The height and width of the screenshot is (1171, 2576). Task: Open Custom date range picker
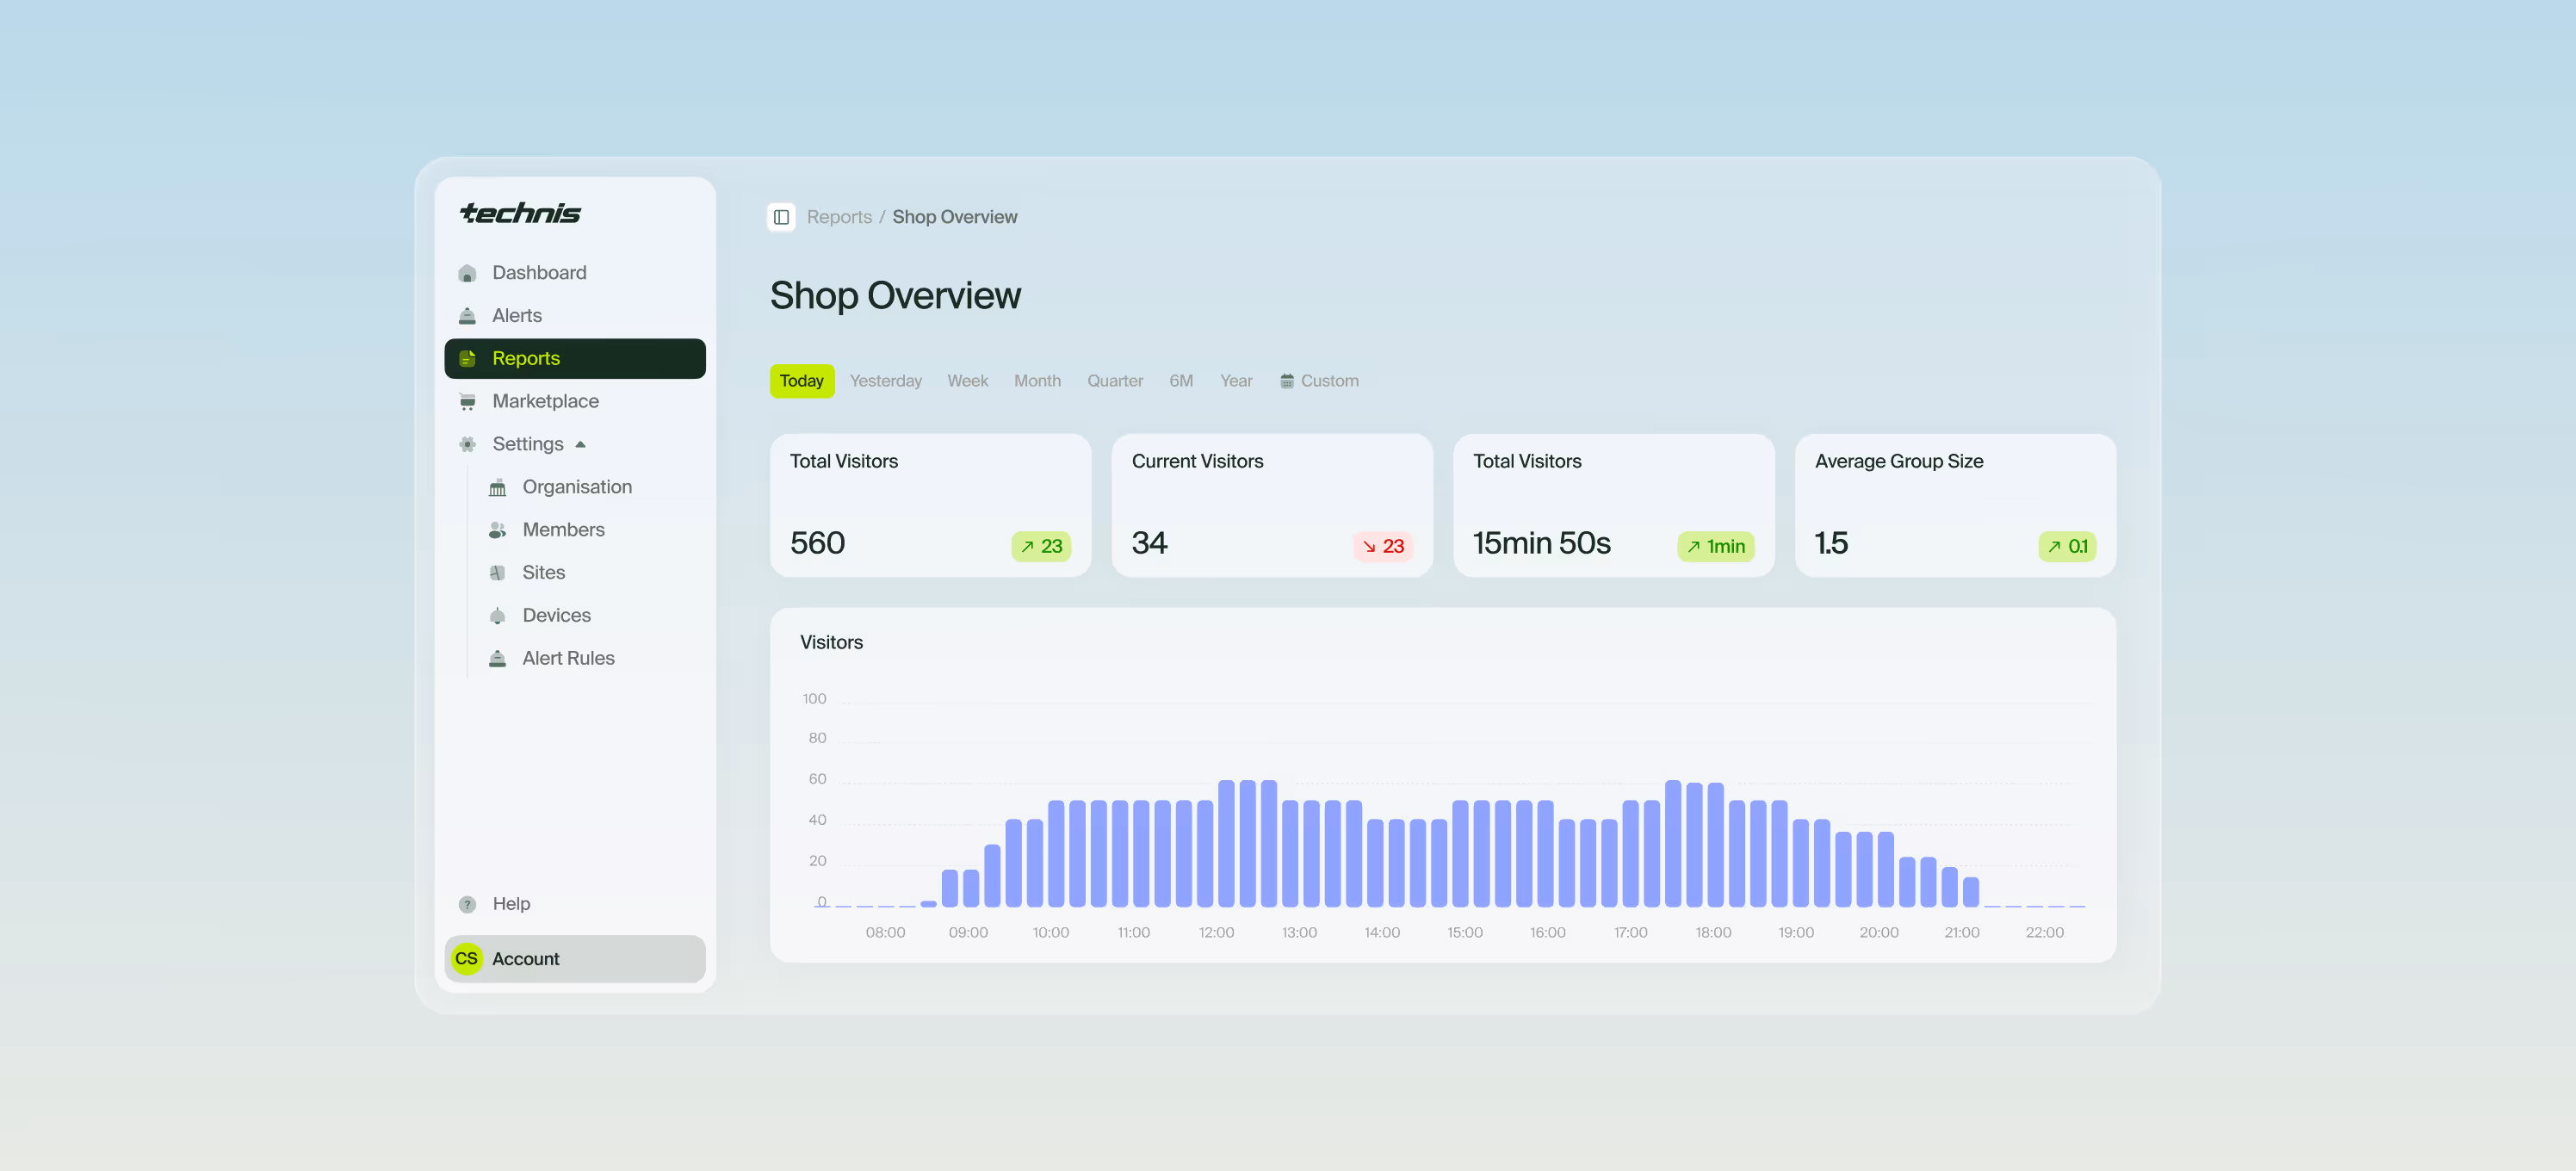[x=1318, y=381]
